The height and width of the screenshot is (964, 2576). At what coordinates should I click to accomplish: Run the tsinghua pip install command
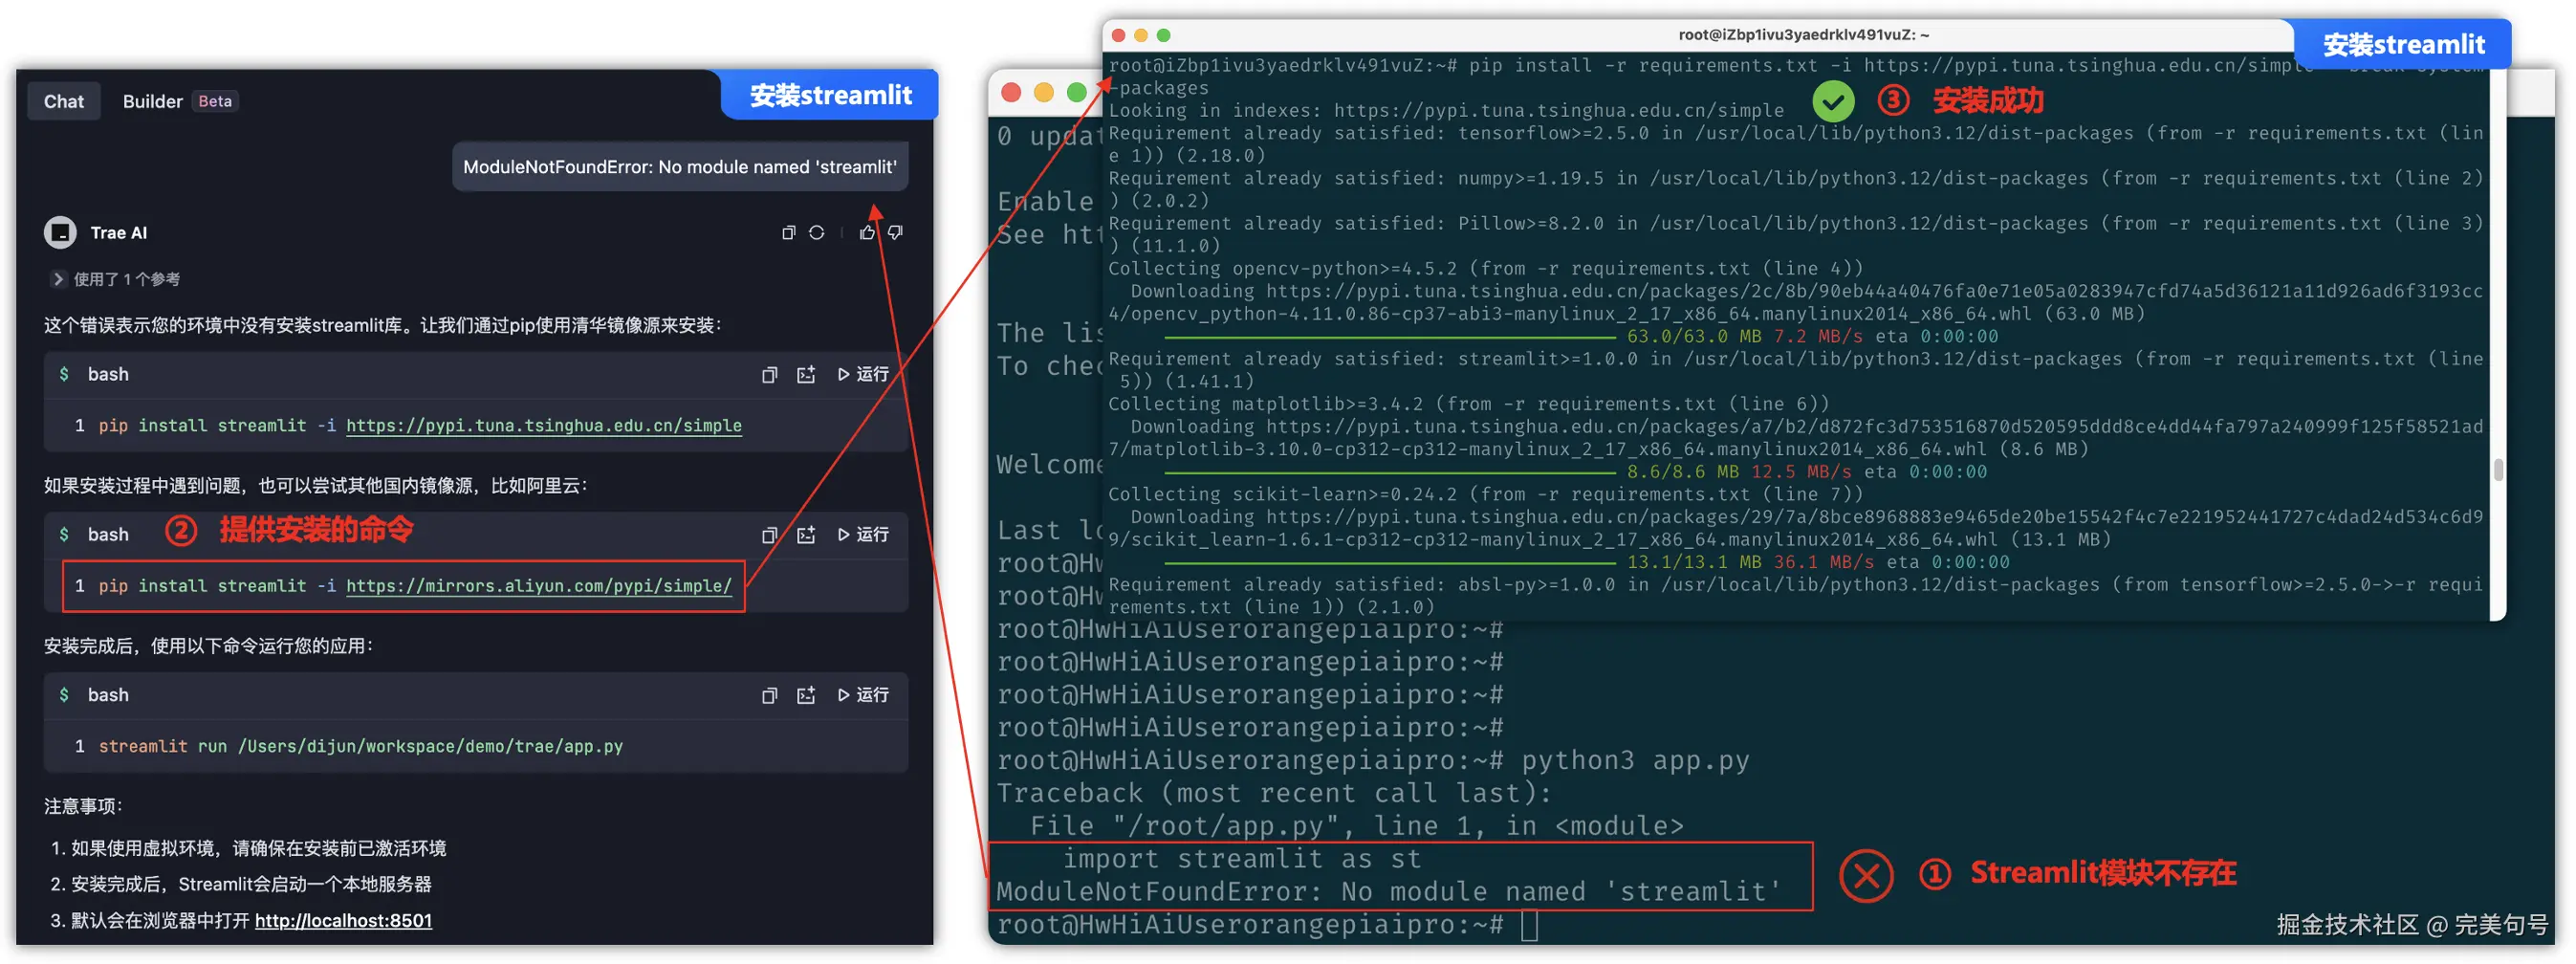tap(863, 375)
